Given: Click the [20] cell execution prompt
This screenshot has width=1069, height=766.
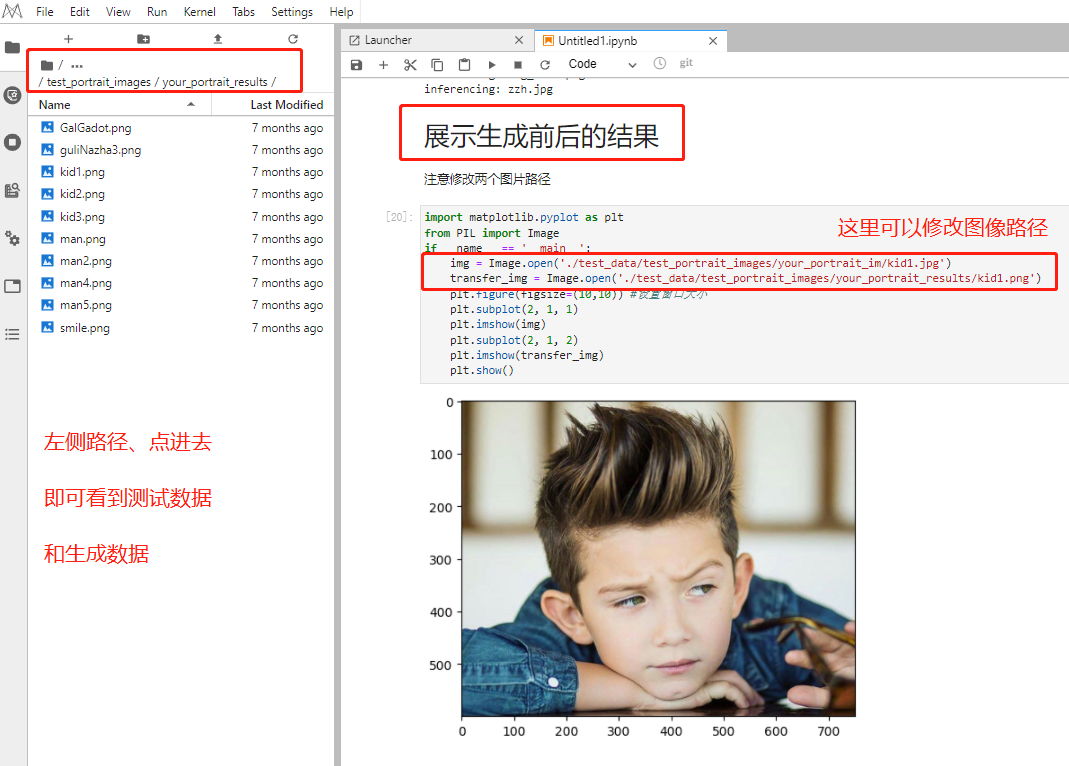Looking at the screenshot, I should coord(399,217).
